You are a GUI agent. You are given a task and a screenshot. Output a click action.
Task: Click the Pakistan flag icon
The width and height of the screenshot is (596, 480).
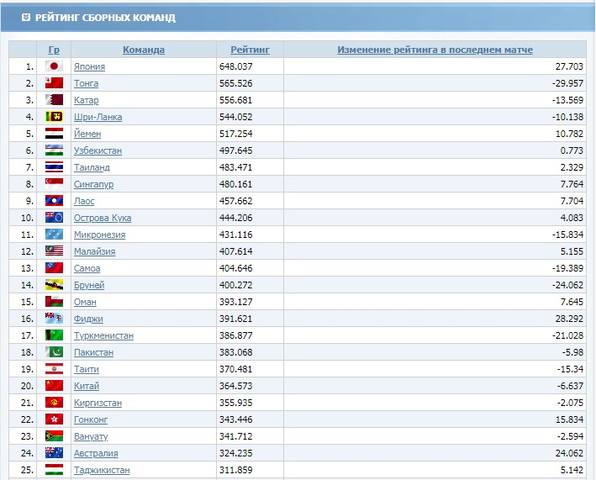[x=54, y=352]
